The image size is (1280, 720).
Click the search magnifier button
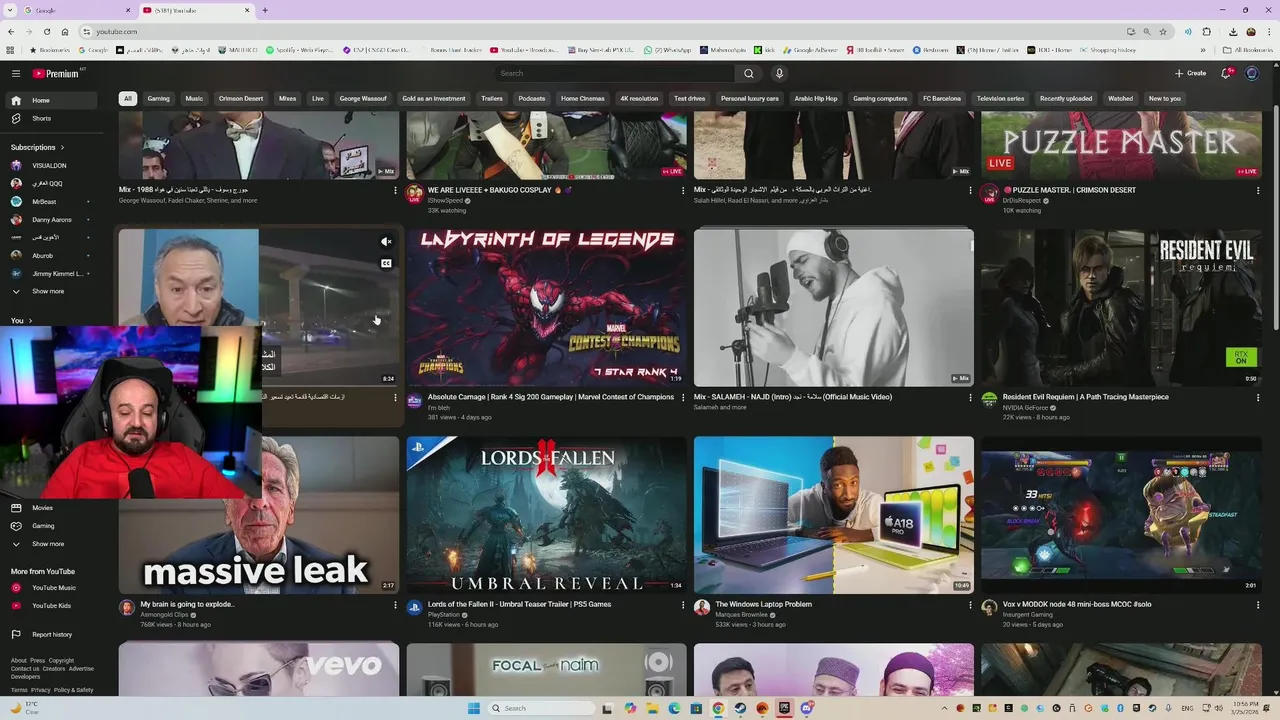(748, 73)
